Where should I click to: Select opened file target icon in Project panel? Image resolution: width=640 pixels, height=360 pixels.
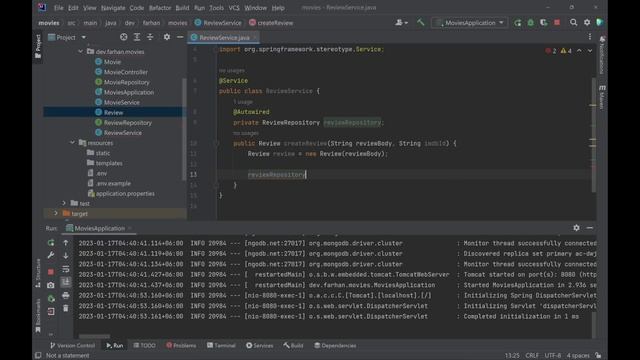click(124, 37)
